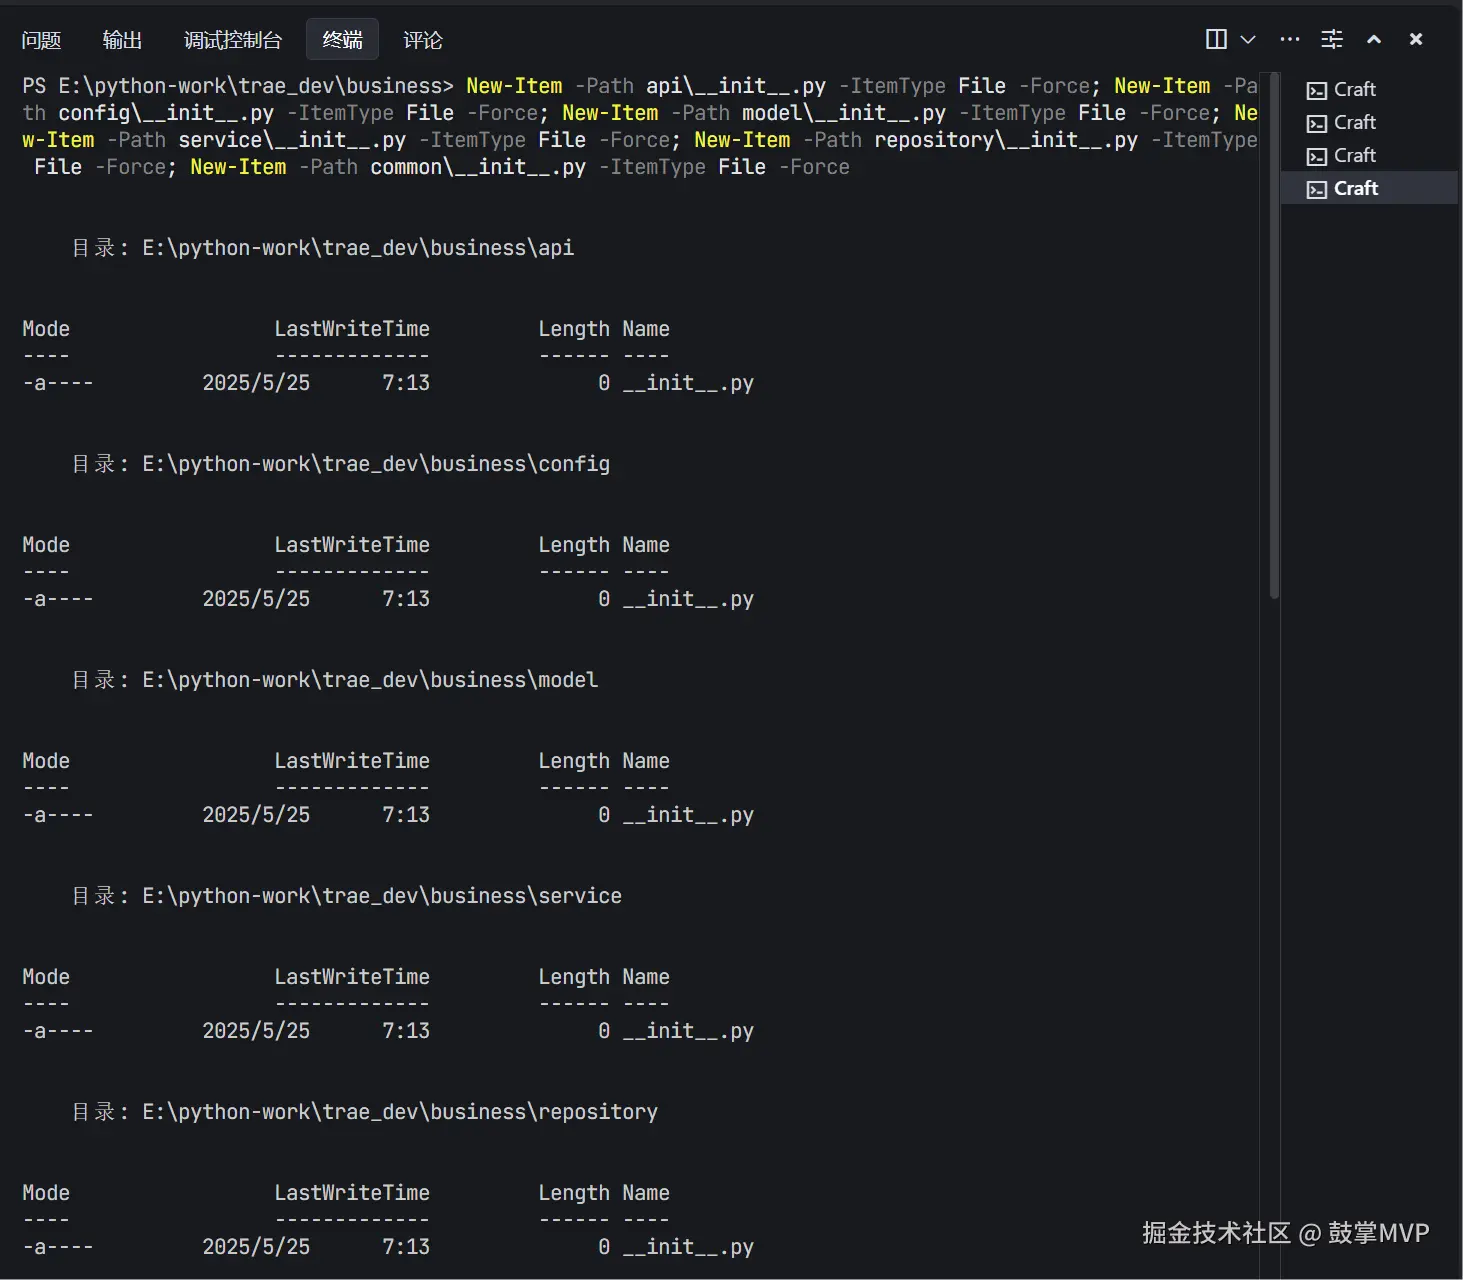Select the highlighted Craft terminal entry

1354,188
